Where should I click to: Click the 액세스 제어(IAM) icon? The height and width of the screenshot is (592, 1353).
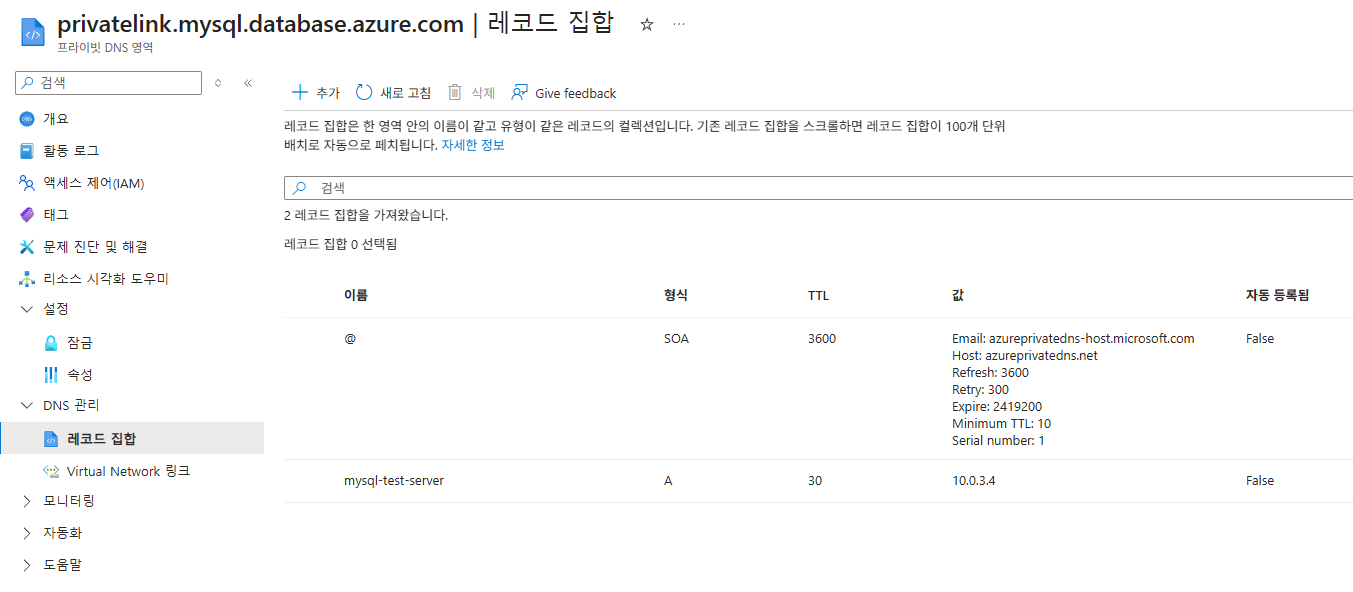tap(27, 183)
